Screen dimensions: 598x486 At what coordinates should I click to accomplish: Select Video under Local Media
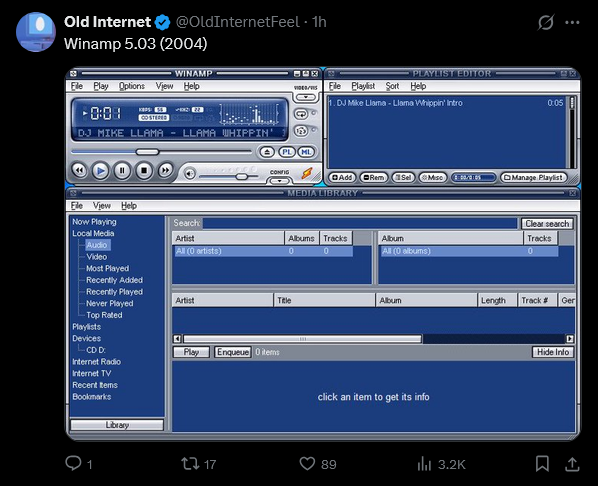(96, 257)
